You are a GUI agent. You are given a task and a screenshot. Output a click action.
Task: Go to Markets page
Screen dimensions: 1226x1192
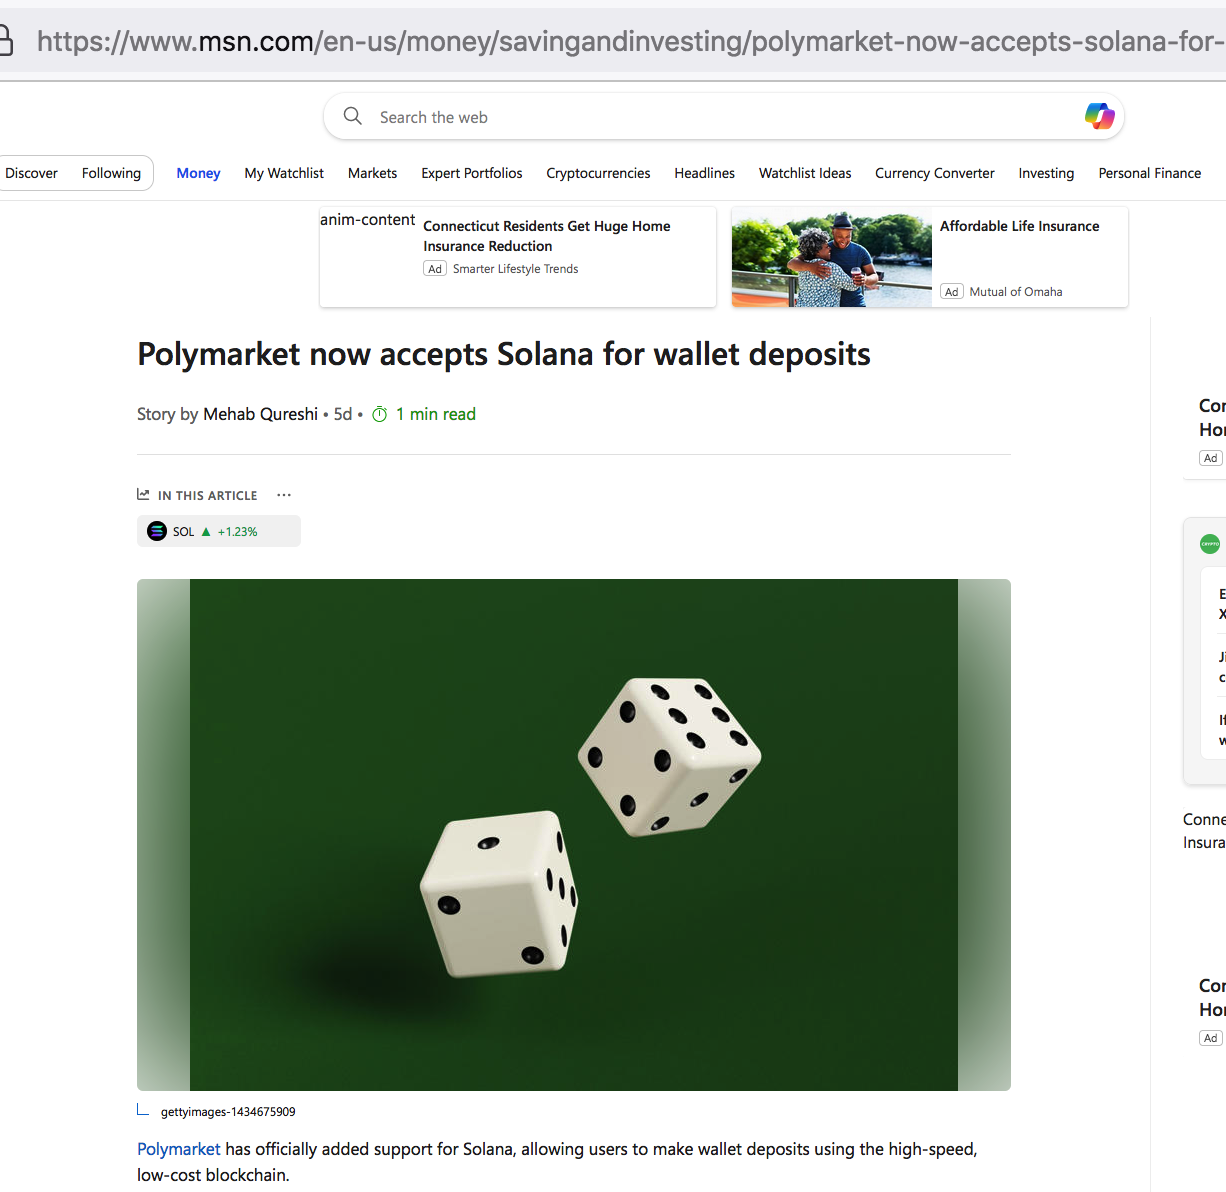point(372,173)
